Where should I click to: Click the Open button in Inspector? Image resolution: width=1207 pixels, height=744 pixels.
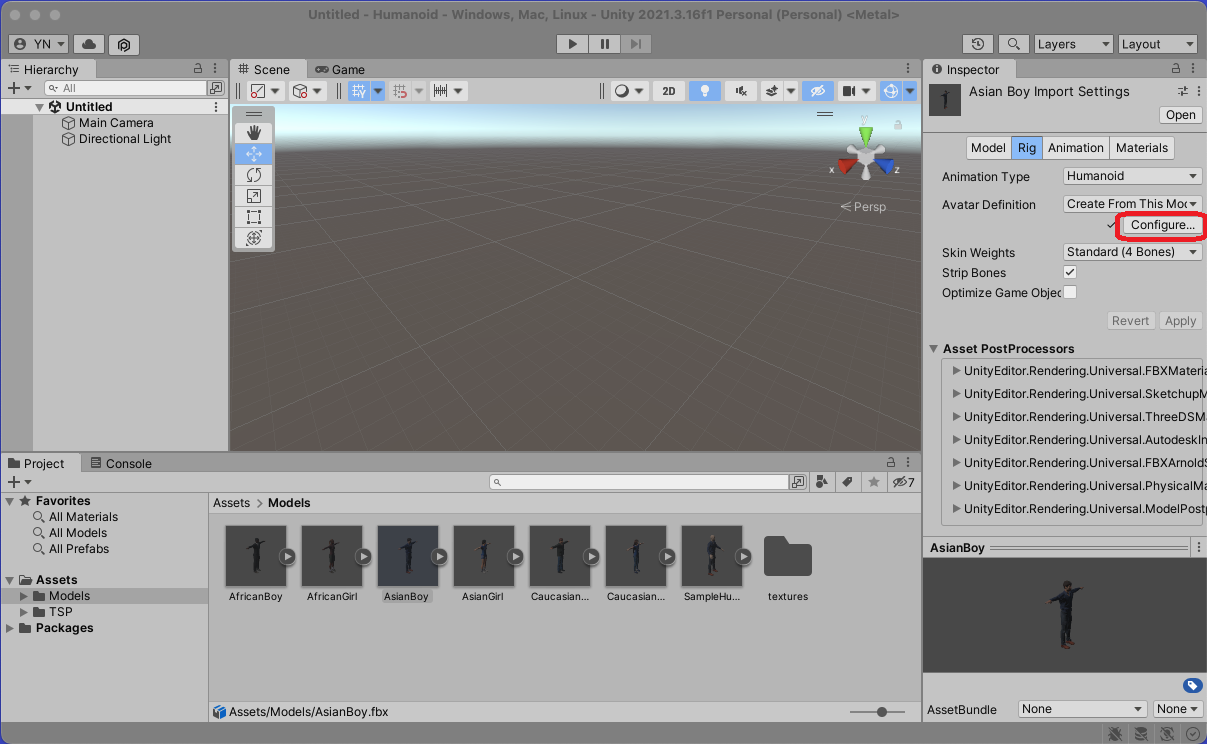tap(1180, 115)
